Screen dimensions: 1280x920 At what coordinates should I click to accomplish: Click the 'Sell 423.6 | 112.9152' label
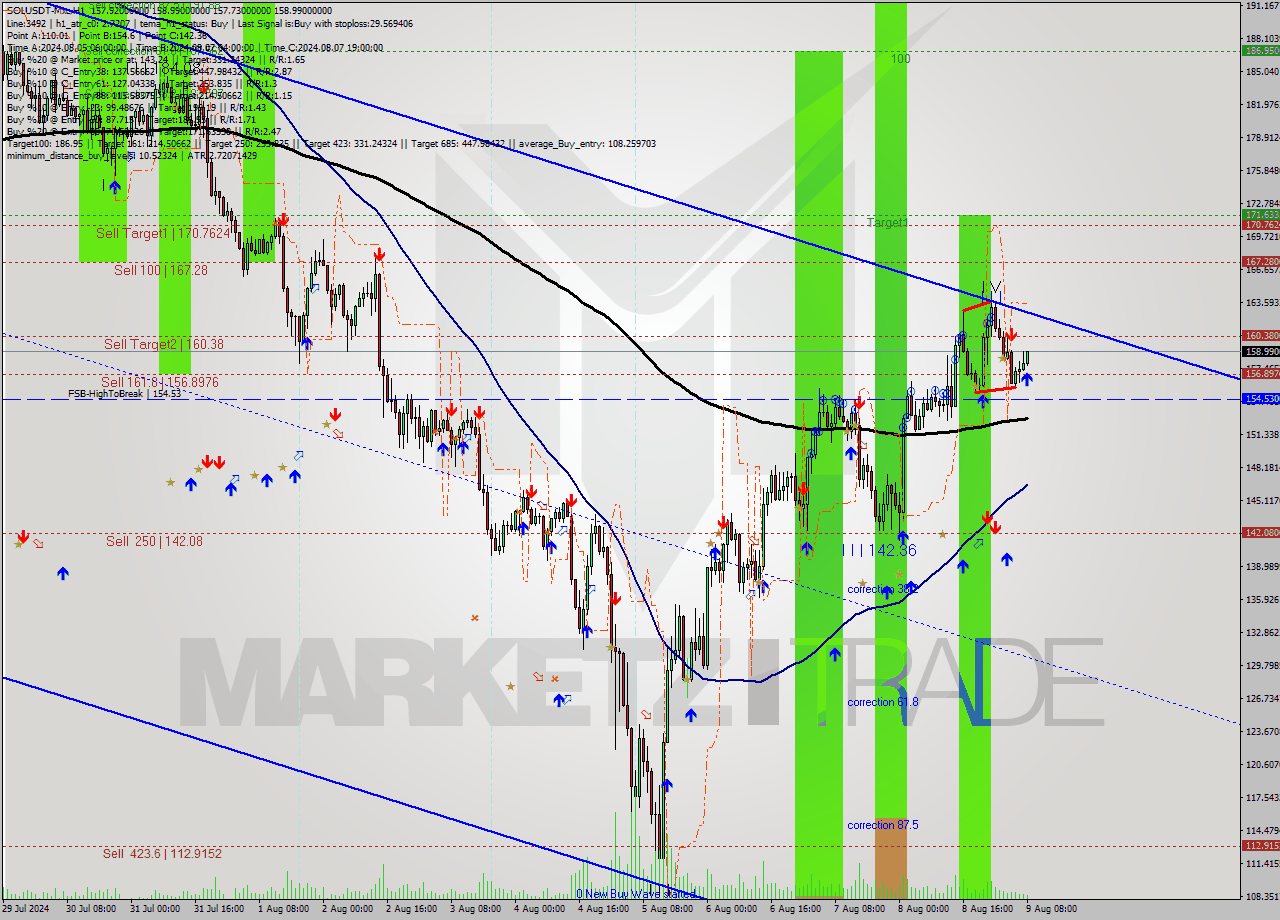pos(162,853)
